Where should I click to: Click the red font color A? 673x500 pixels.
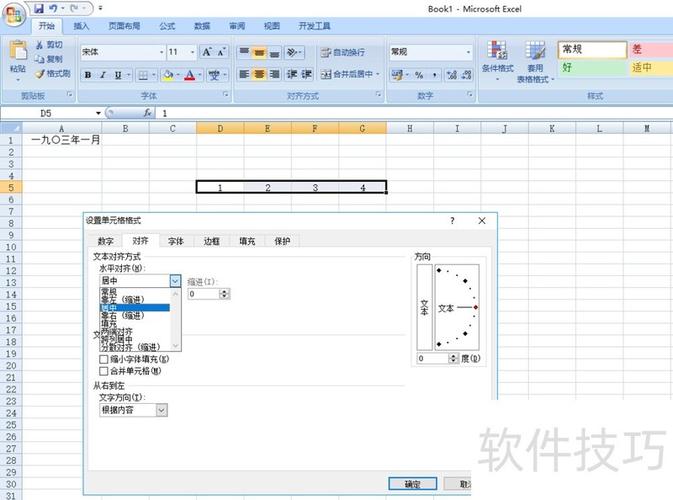(x=190, y=75)
